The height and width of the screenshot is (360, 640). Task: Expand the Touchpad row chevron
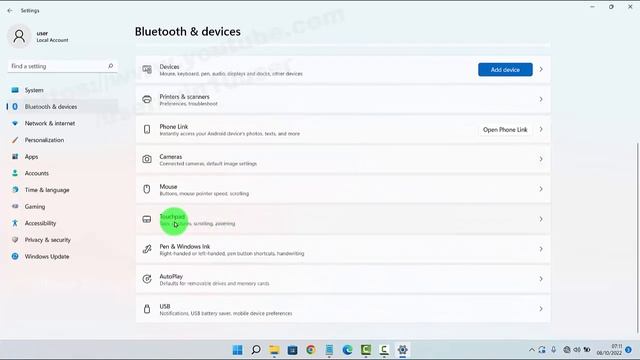coord(541,219)
